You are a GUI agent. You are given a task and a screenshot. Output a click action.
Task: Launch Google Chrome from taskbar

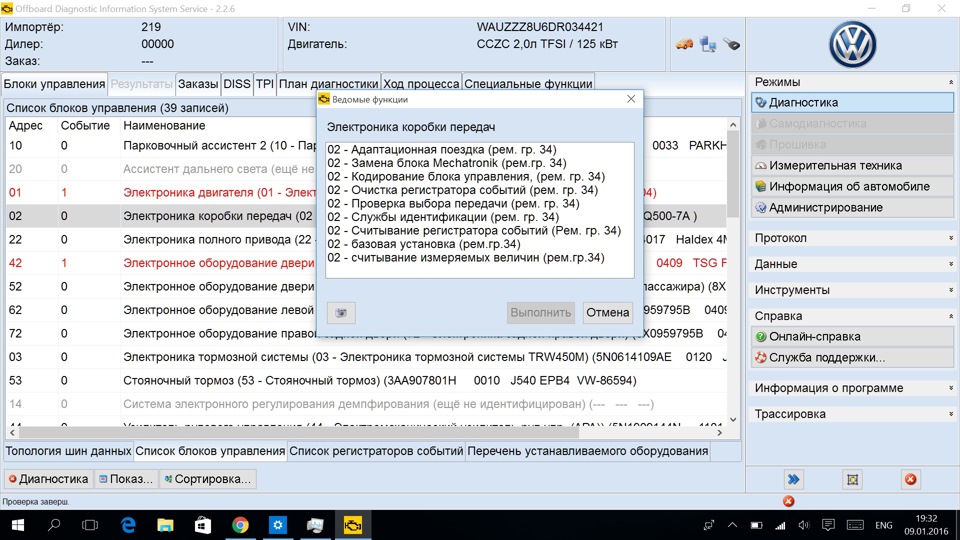(240, 525)
